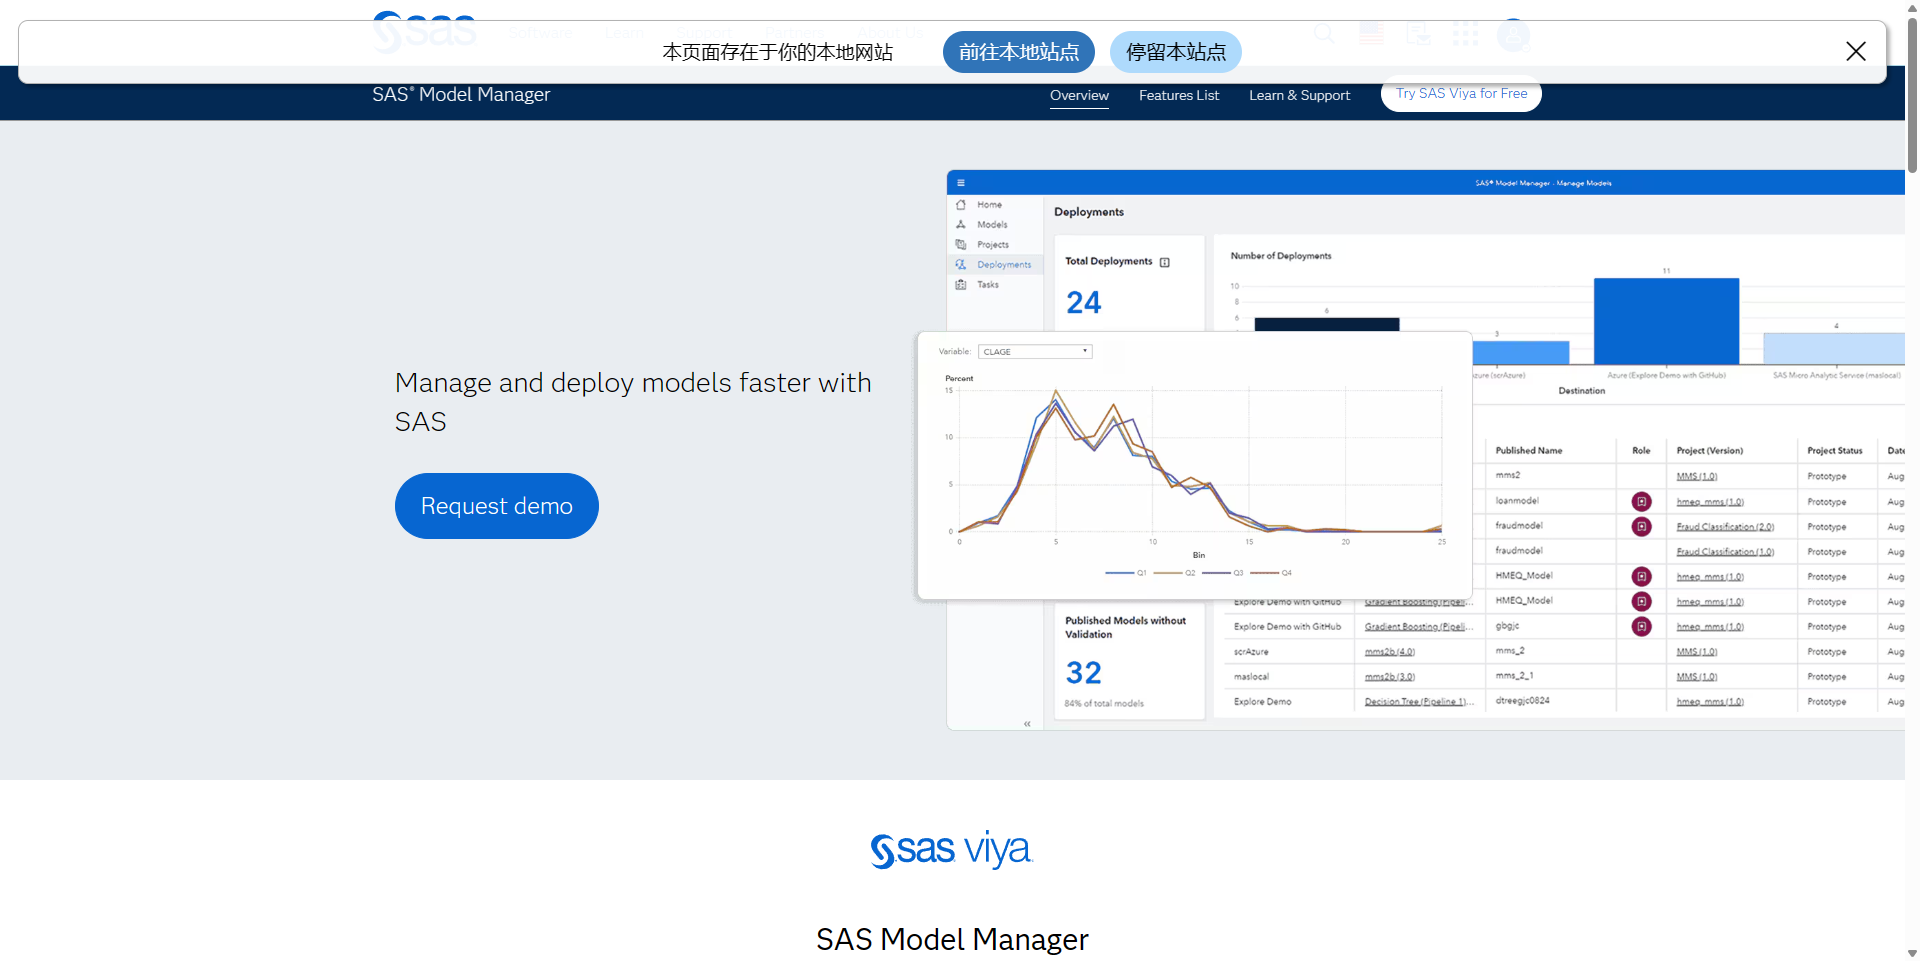
Task: Click the scrAzure cell
Action: 1251,652
